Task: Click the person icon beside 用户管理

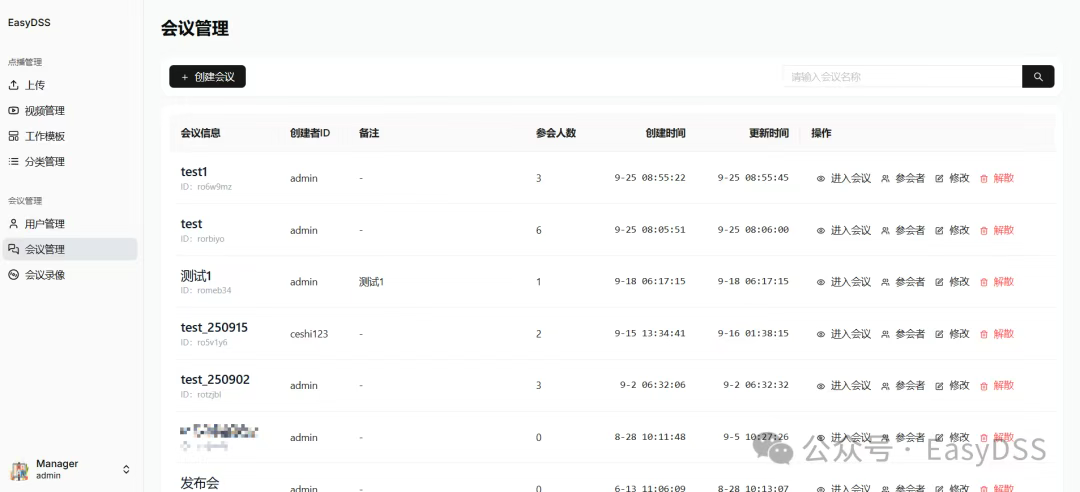Action: [13, 224]
